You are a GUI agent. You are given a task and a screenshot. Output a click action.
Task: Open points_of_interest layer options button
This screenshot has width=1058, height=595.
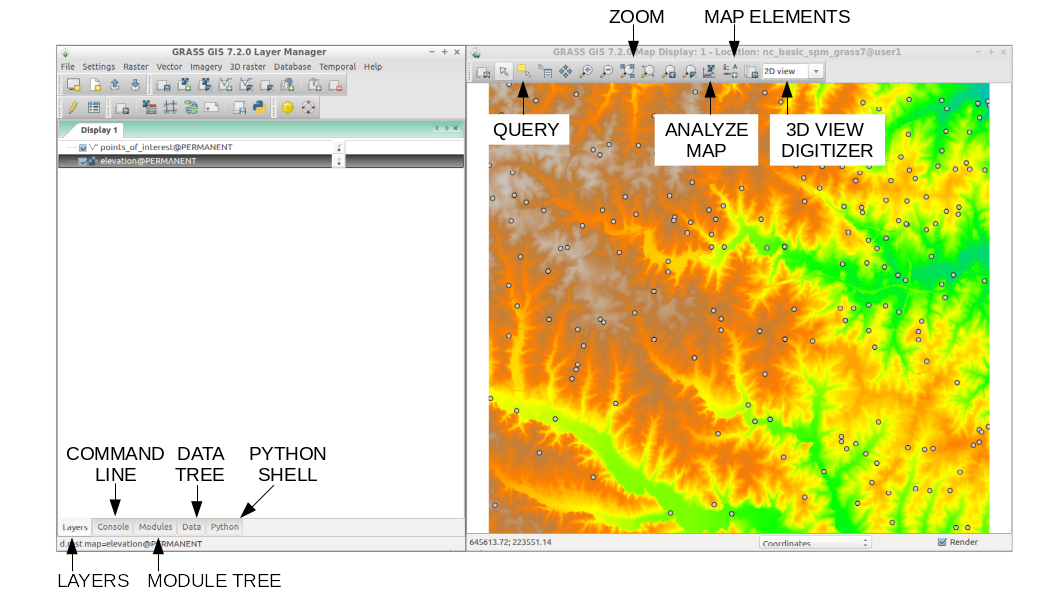pyautogui.click(x=339, y=147)
